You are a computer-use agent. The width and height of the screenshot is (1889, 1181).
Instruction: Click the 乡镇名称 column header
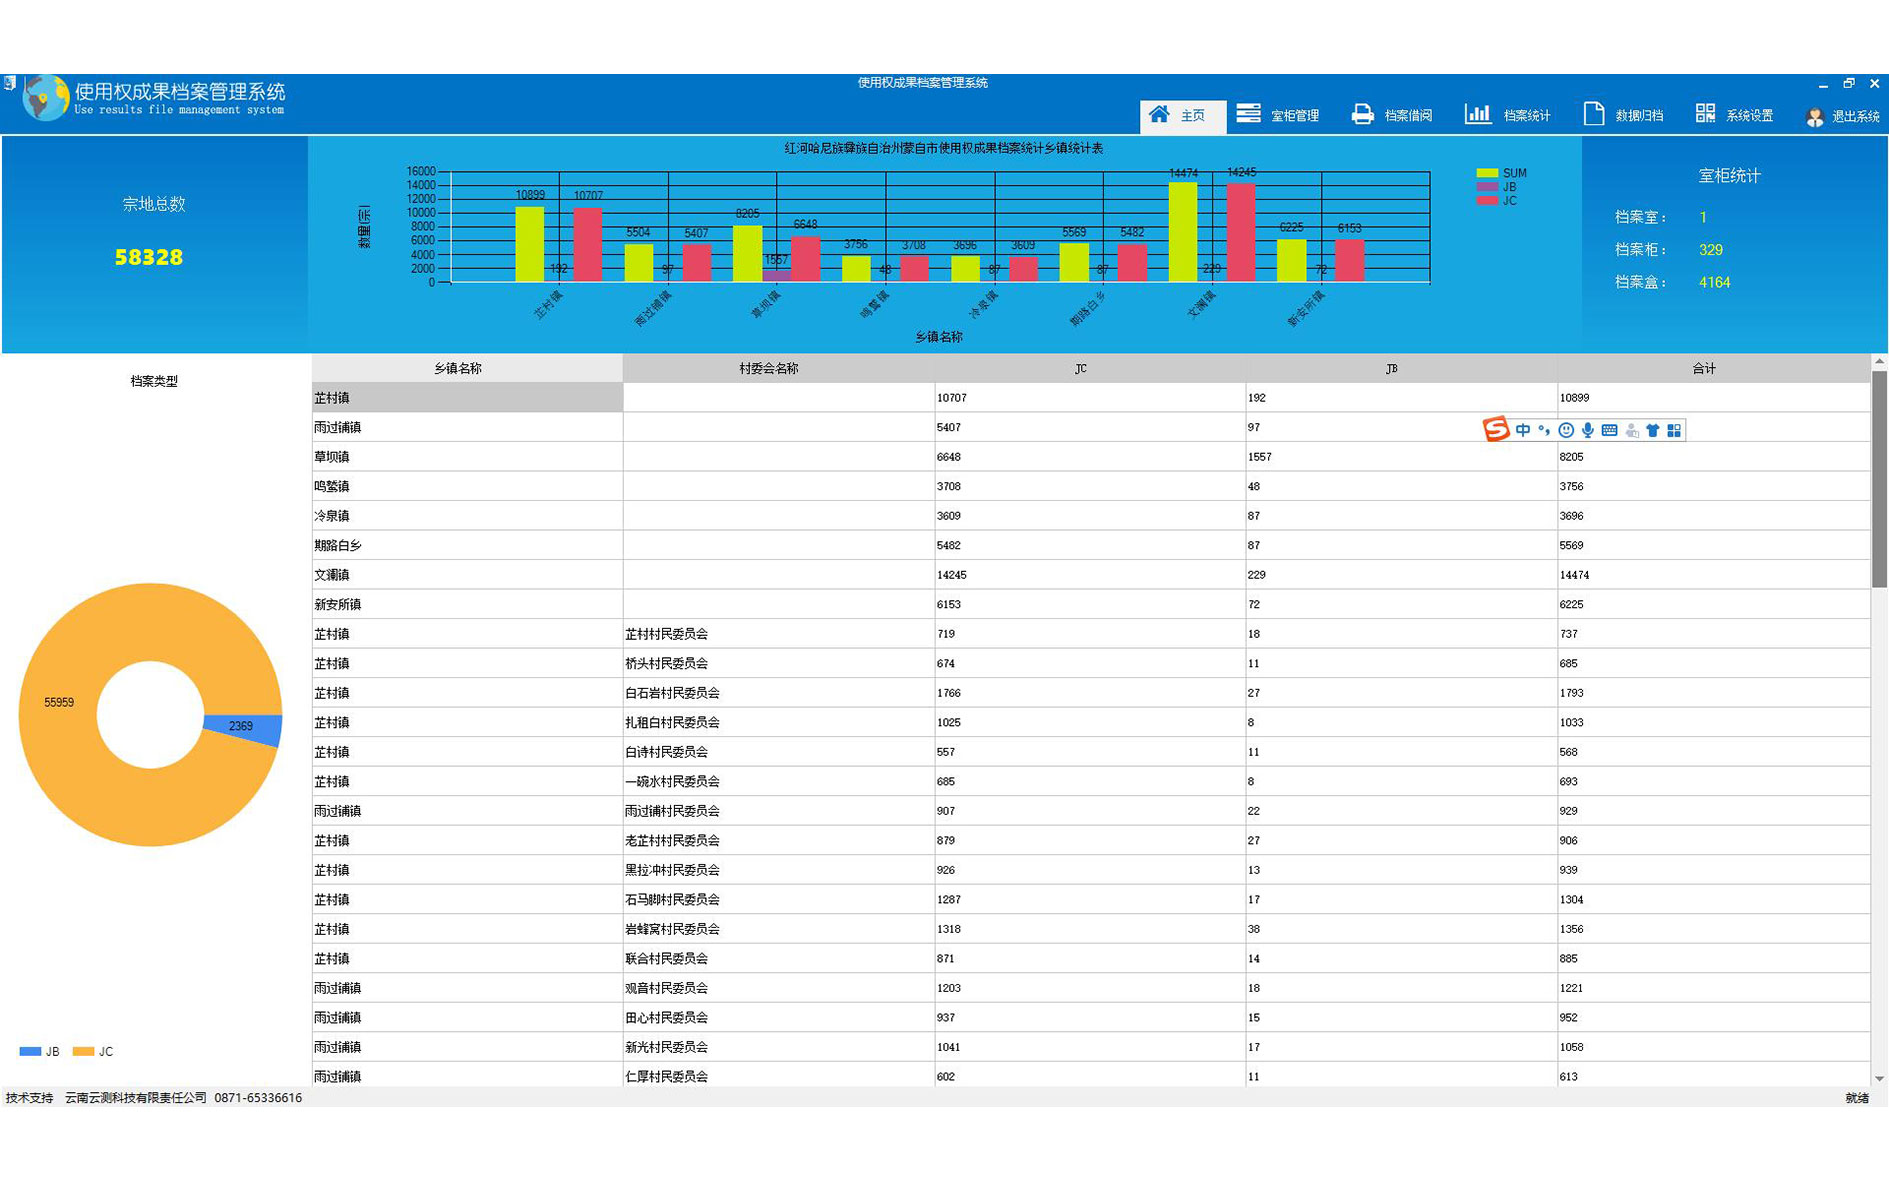pos(467,368)
